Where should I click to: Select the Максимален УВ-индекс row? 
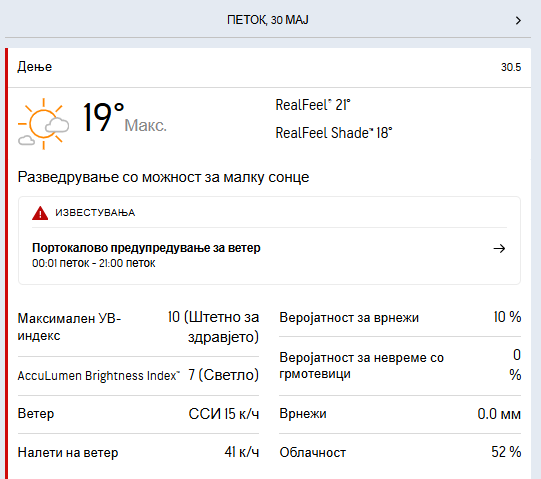pos(138,327)
